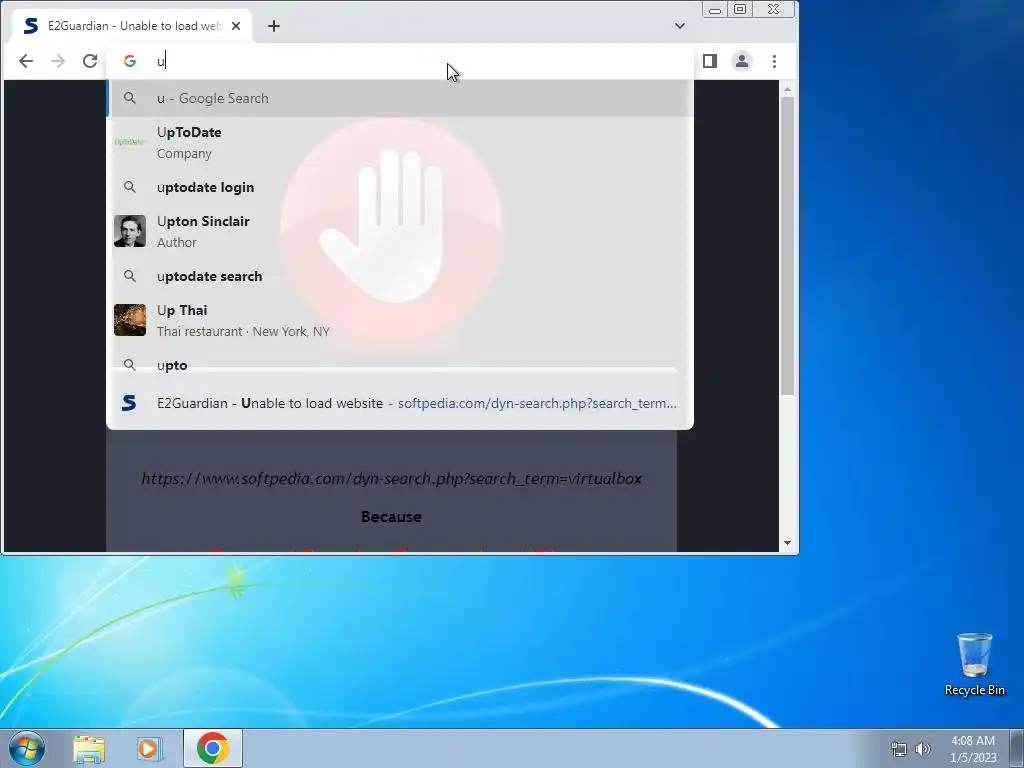Click the softpedia blocked URL text
1024x768 pixels.
coord(392,479)
